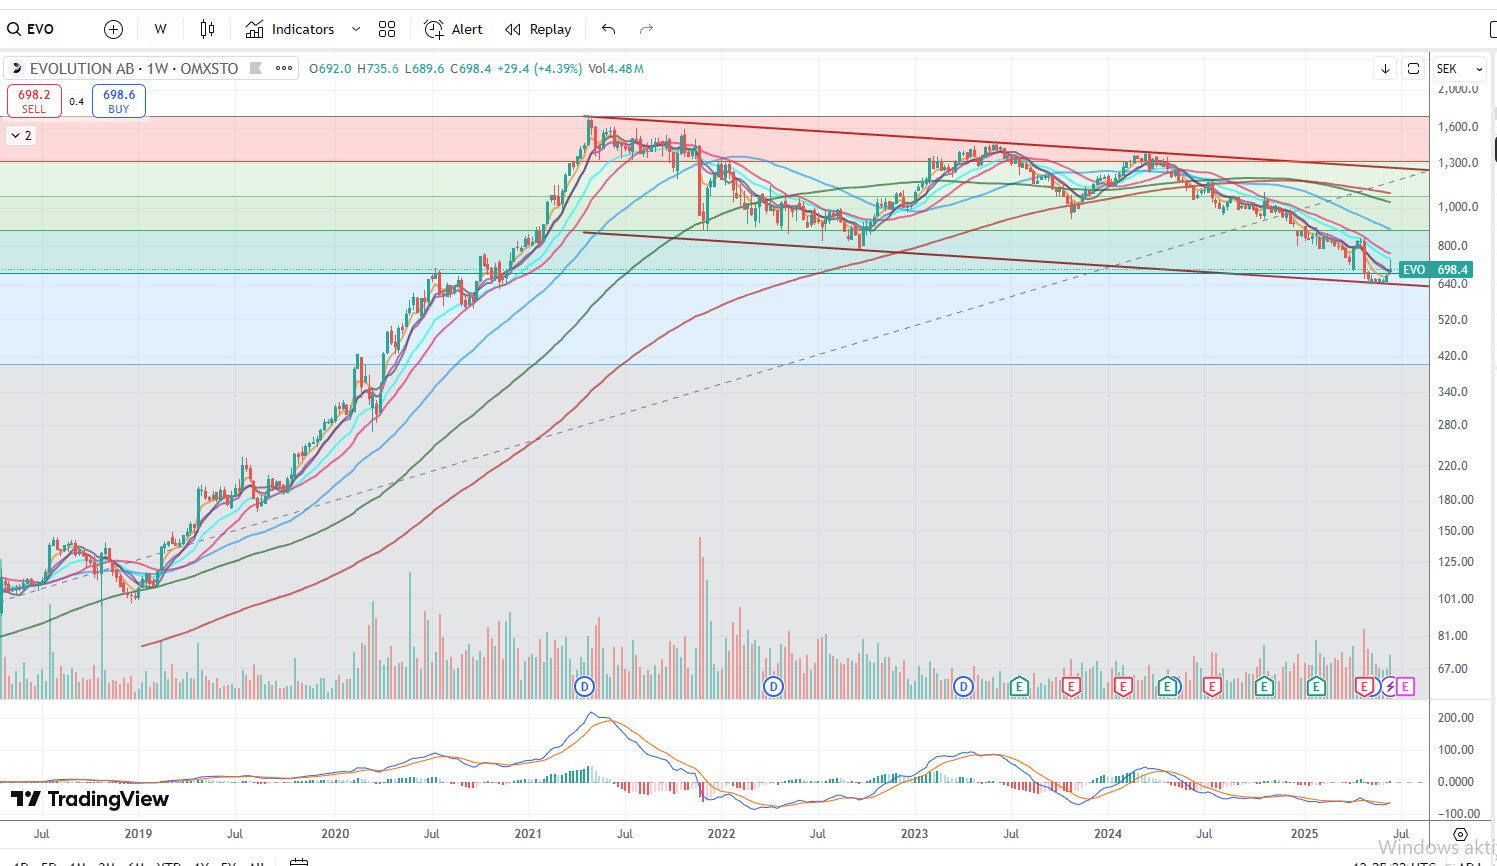Expand the collapsed indicator legend showing 2

point(21,135)
